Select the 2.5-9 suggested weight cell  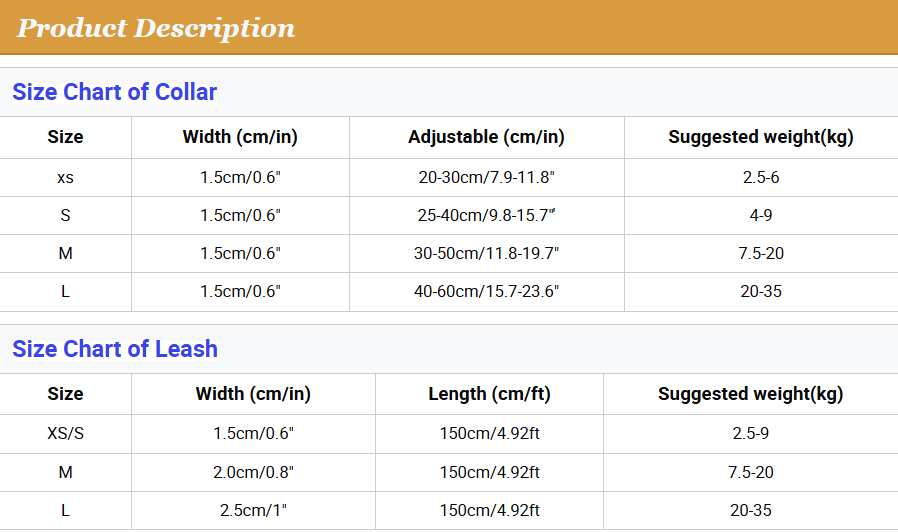pyautogui.click(x=750, y=434)
